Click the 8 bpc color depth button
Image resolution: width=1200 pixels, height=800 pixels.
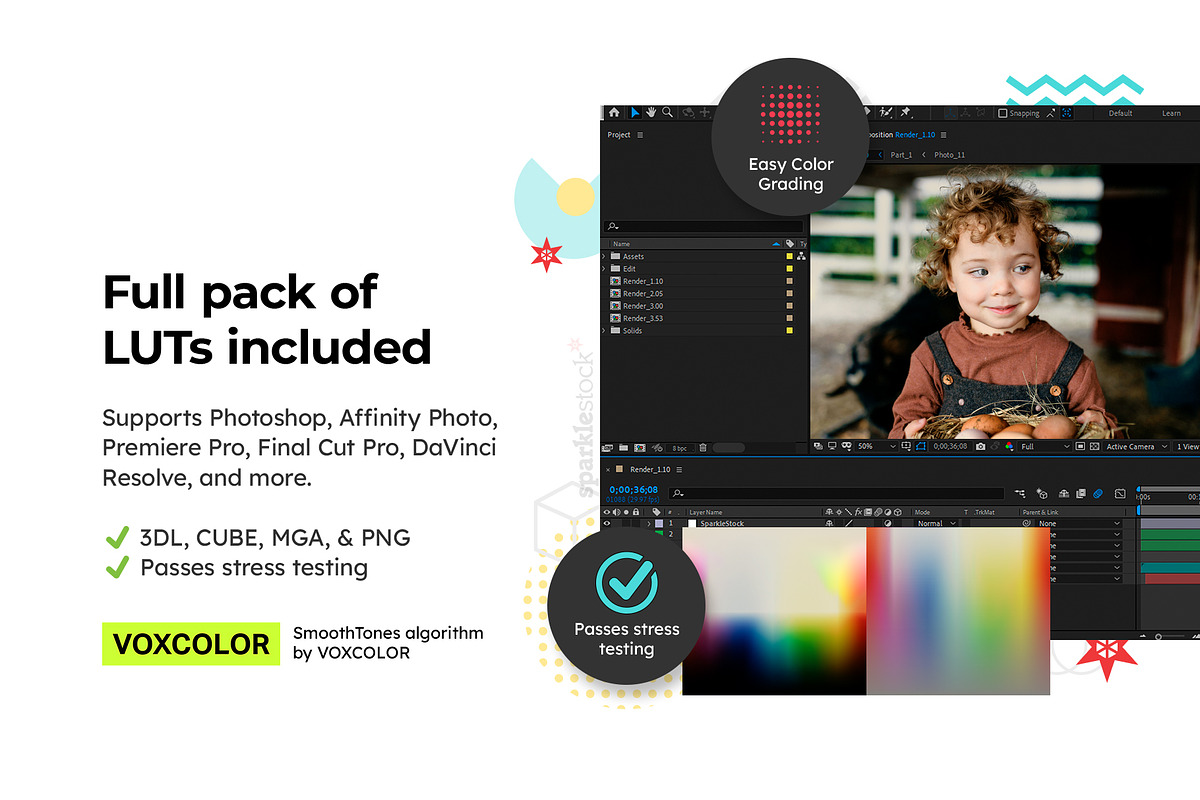pos(679,448)
